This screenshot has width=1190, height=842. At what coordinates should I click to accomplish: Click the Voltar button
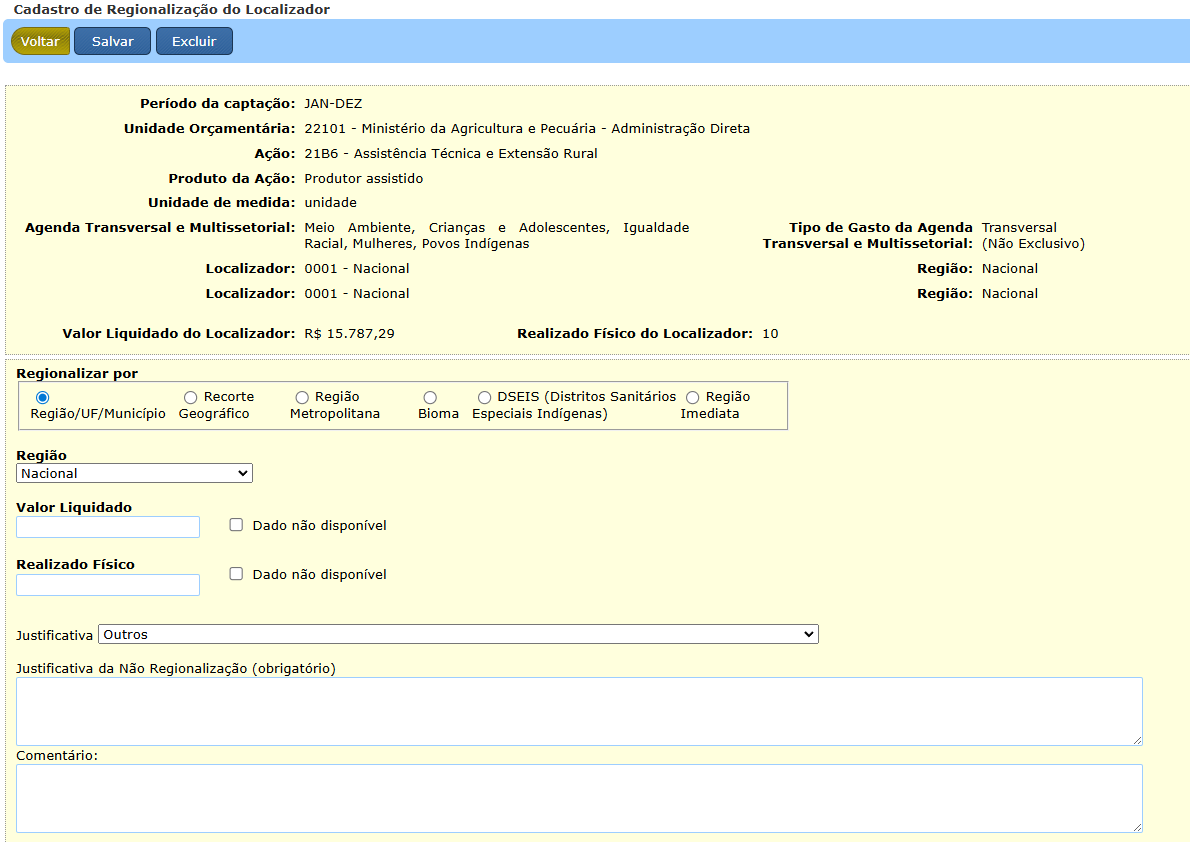40,41
